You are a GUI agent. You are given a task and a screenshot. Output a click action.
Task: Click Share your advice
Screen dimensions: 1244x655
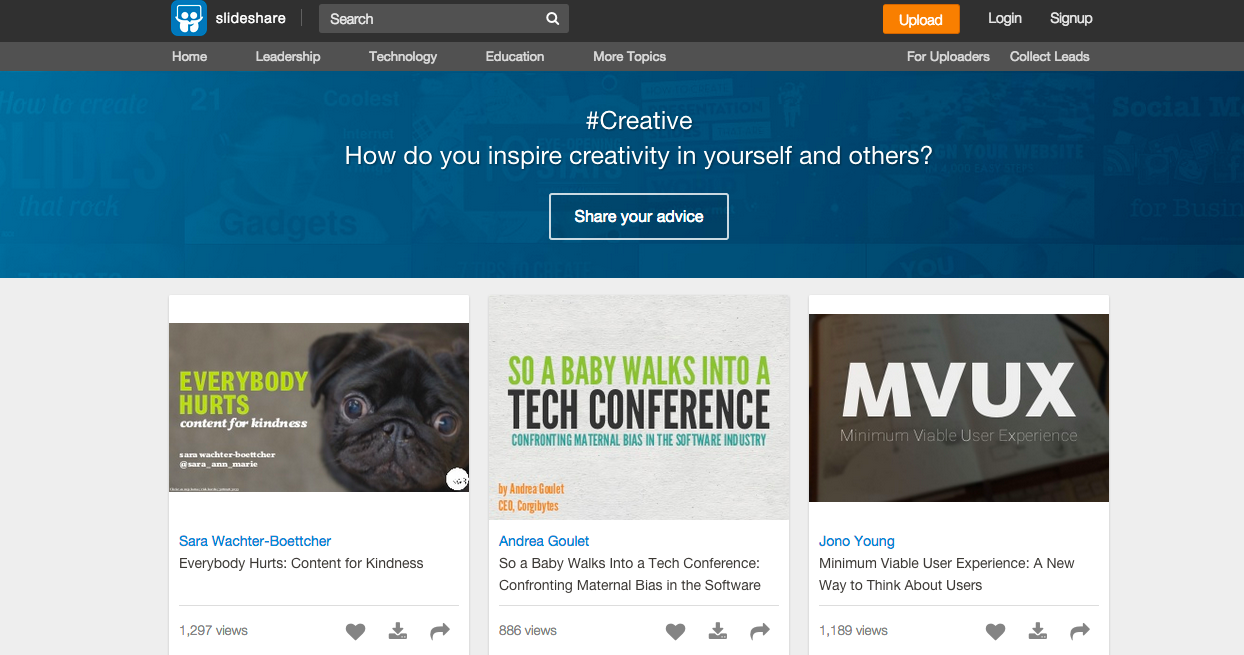point(638,216)
